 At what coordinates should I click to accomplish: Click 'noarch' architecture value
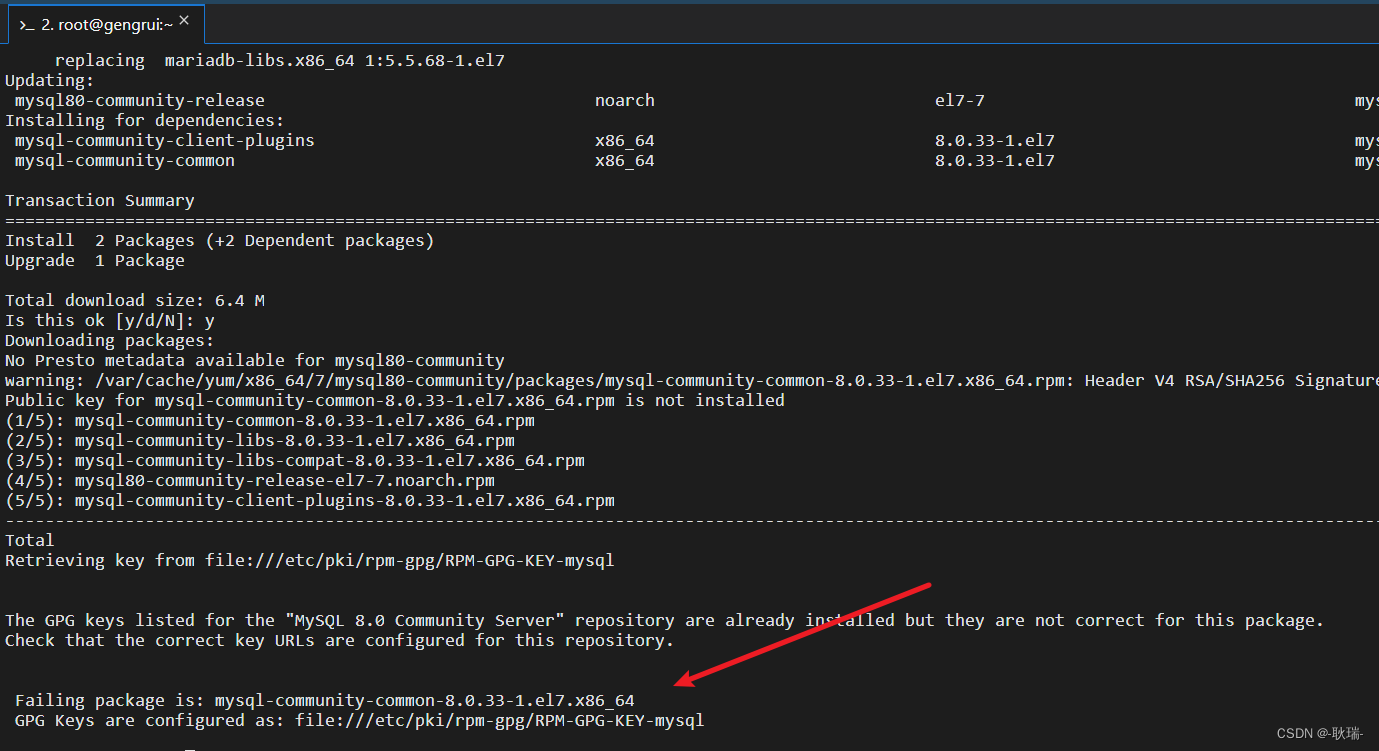(x=625, y=101)
